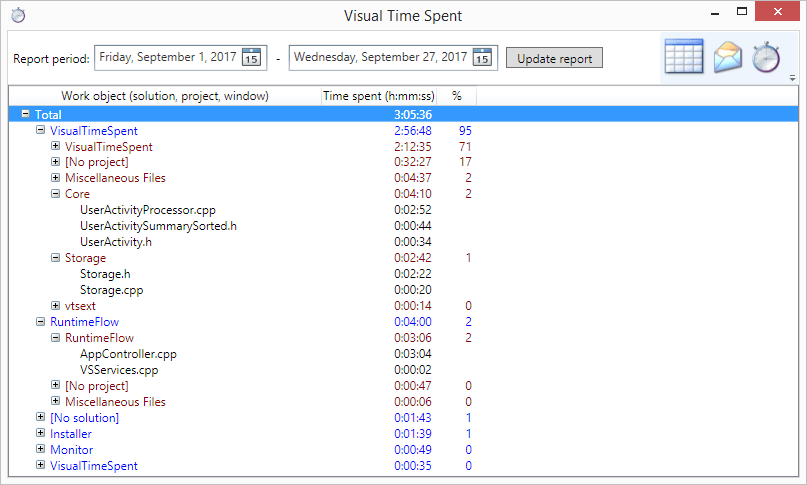Image resolution: width=807 pixels, height=485 pixels.
Task: Open the end date calendar picker
Action: click(482, 58)
